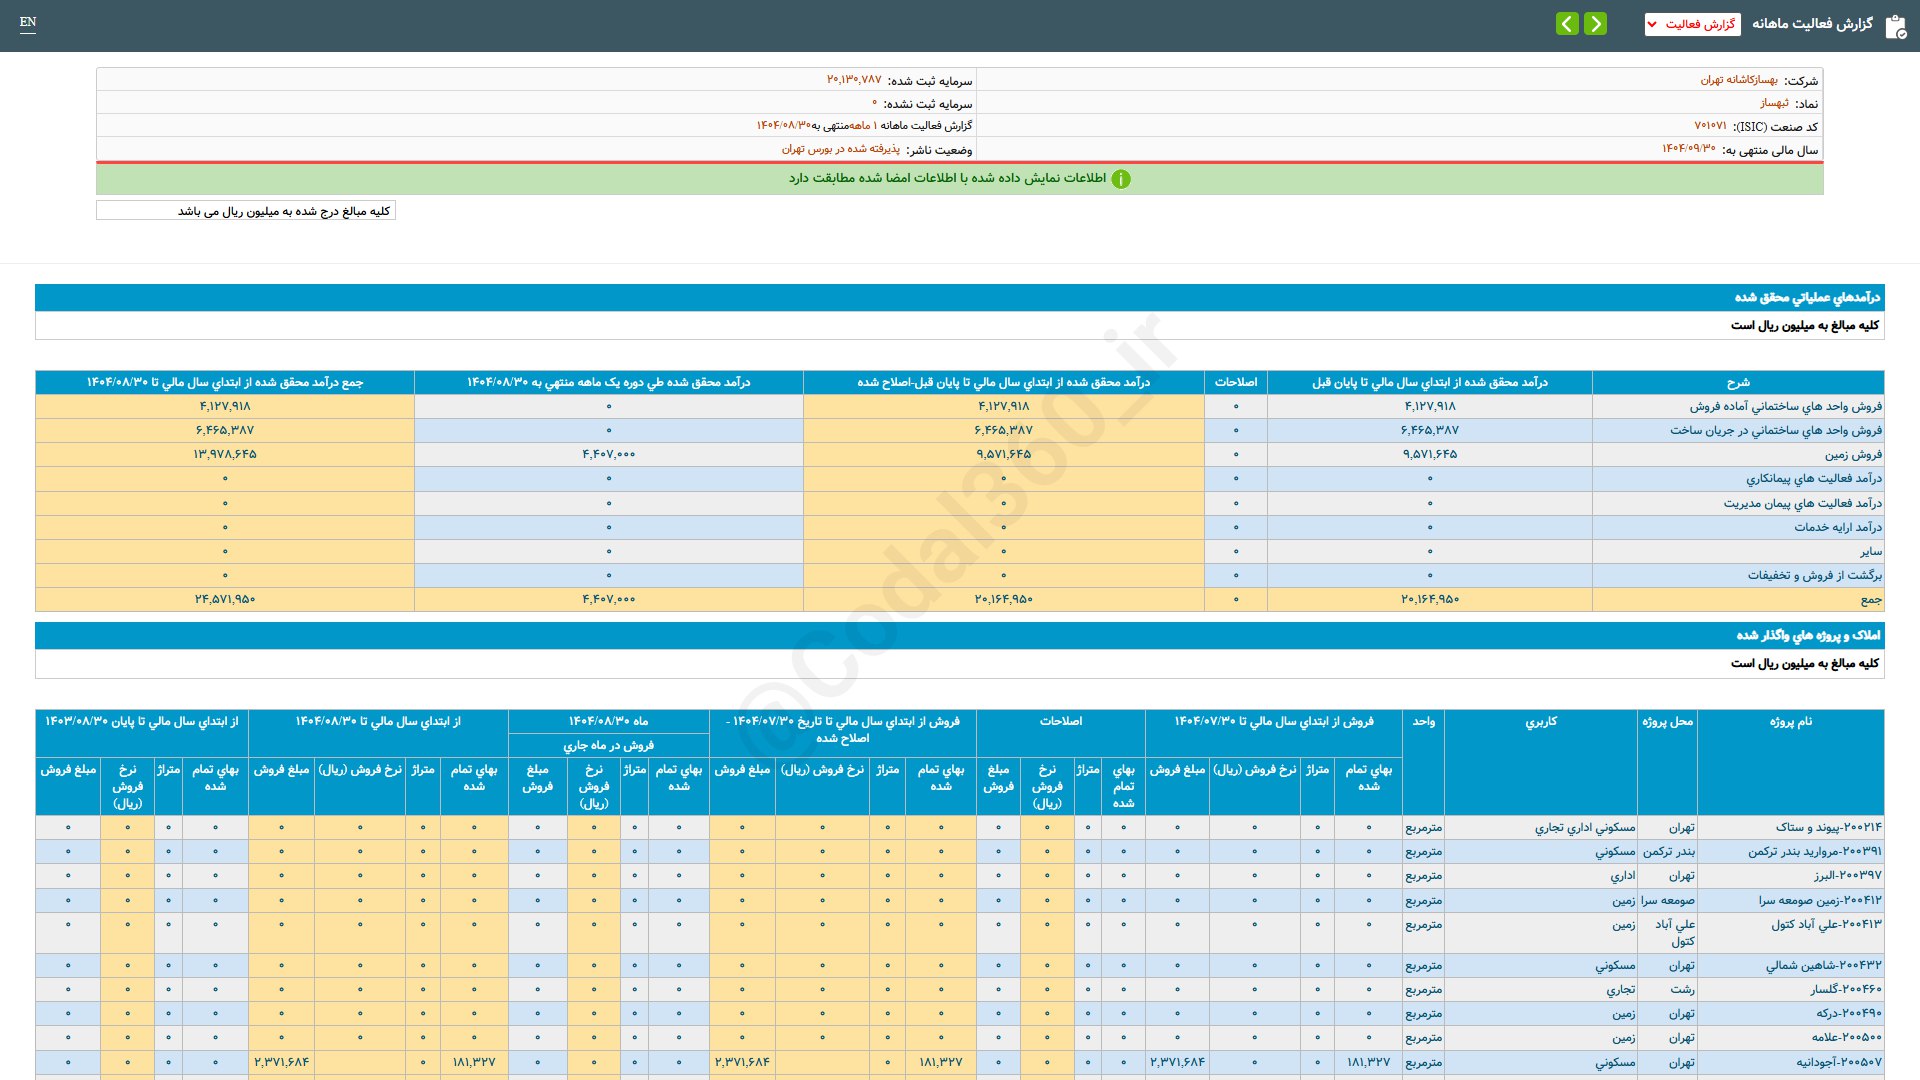Go to next report with right arrow
This screenshot has height=1080, width=1920.
(x=1596, y=24)
